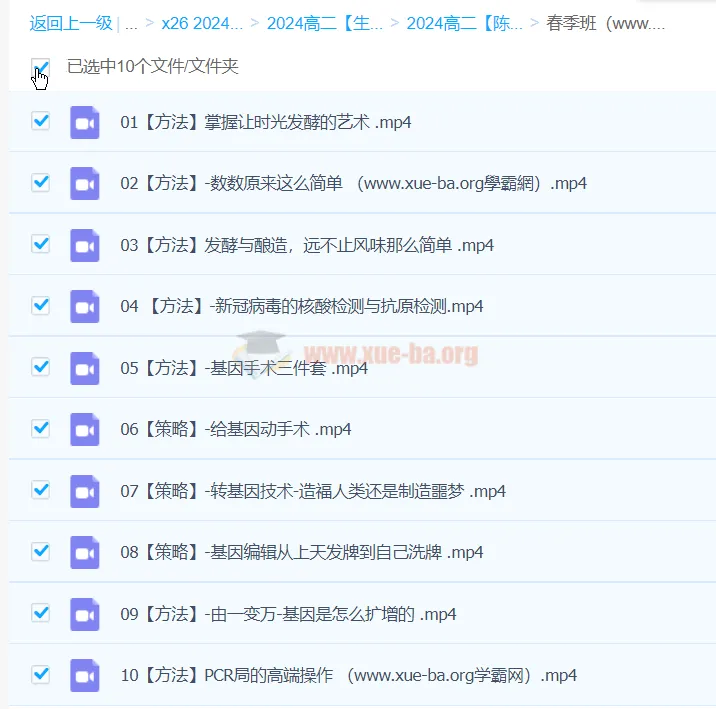This screenshot has height=709, width=716.
Task: Uncheck the checkbox for file 01 掌握让时光发酵的艺术
Action: coord(41,121)
